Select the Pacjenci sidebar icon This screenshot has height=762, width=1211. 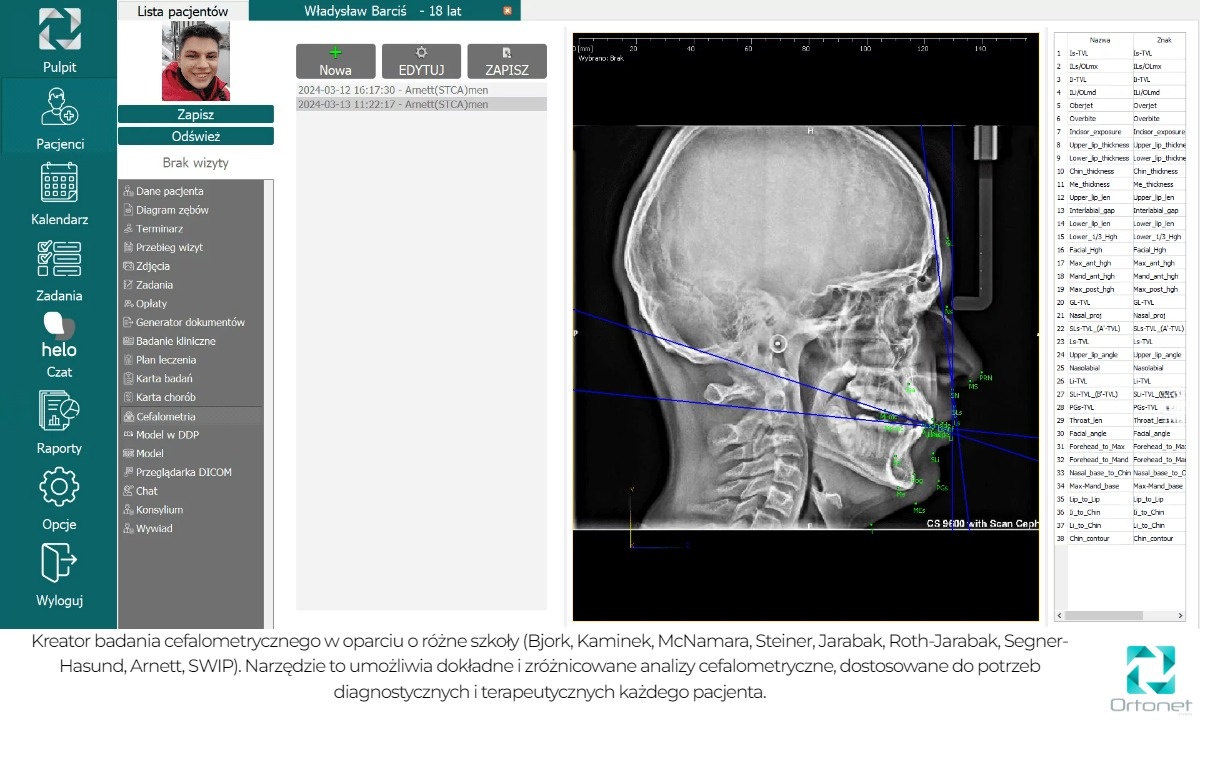click(x=59, y=107)
